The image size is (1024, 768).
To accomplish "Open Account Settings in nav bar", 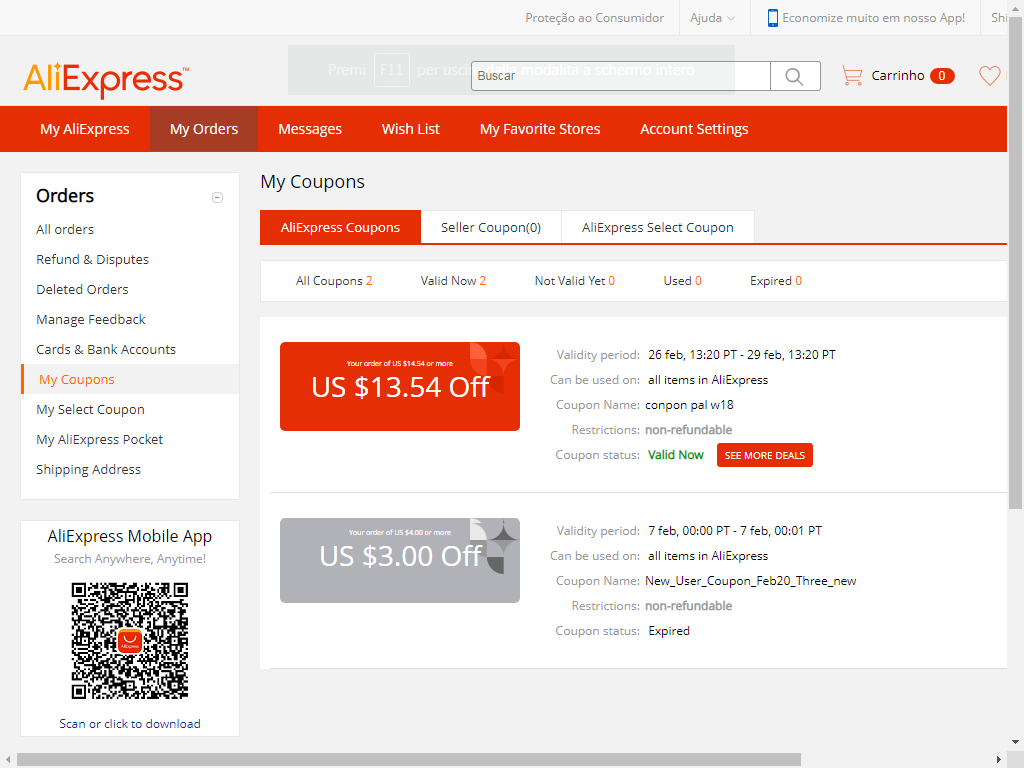I will pos(694,129).
